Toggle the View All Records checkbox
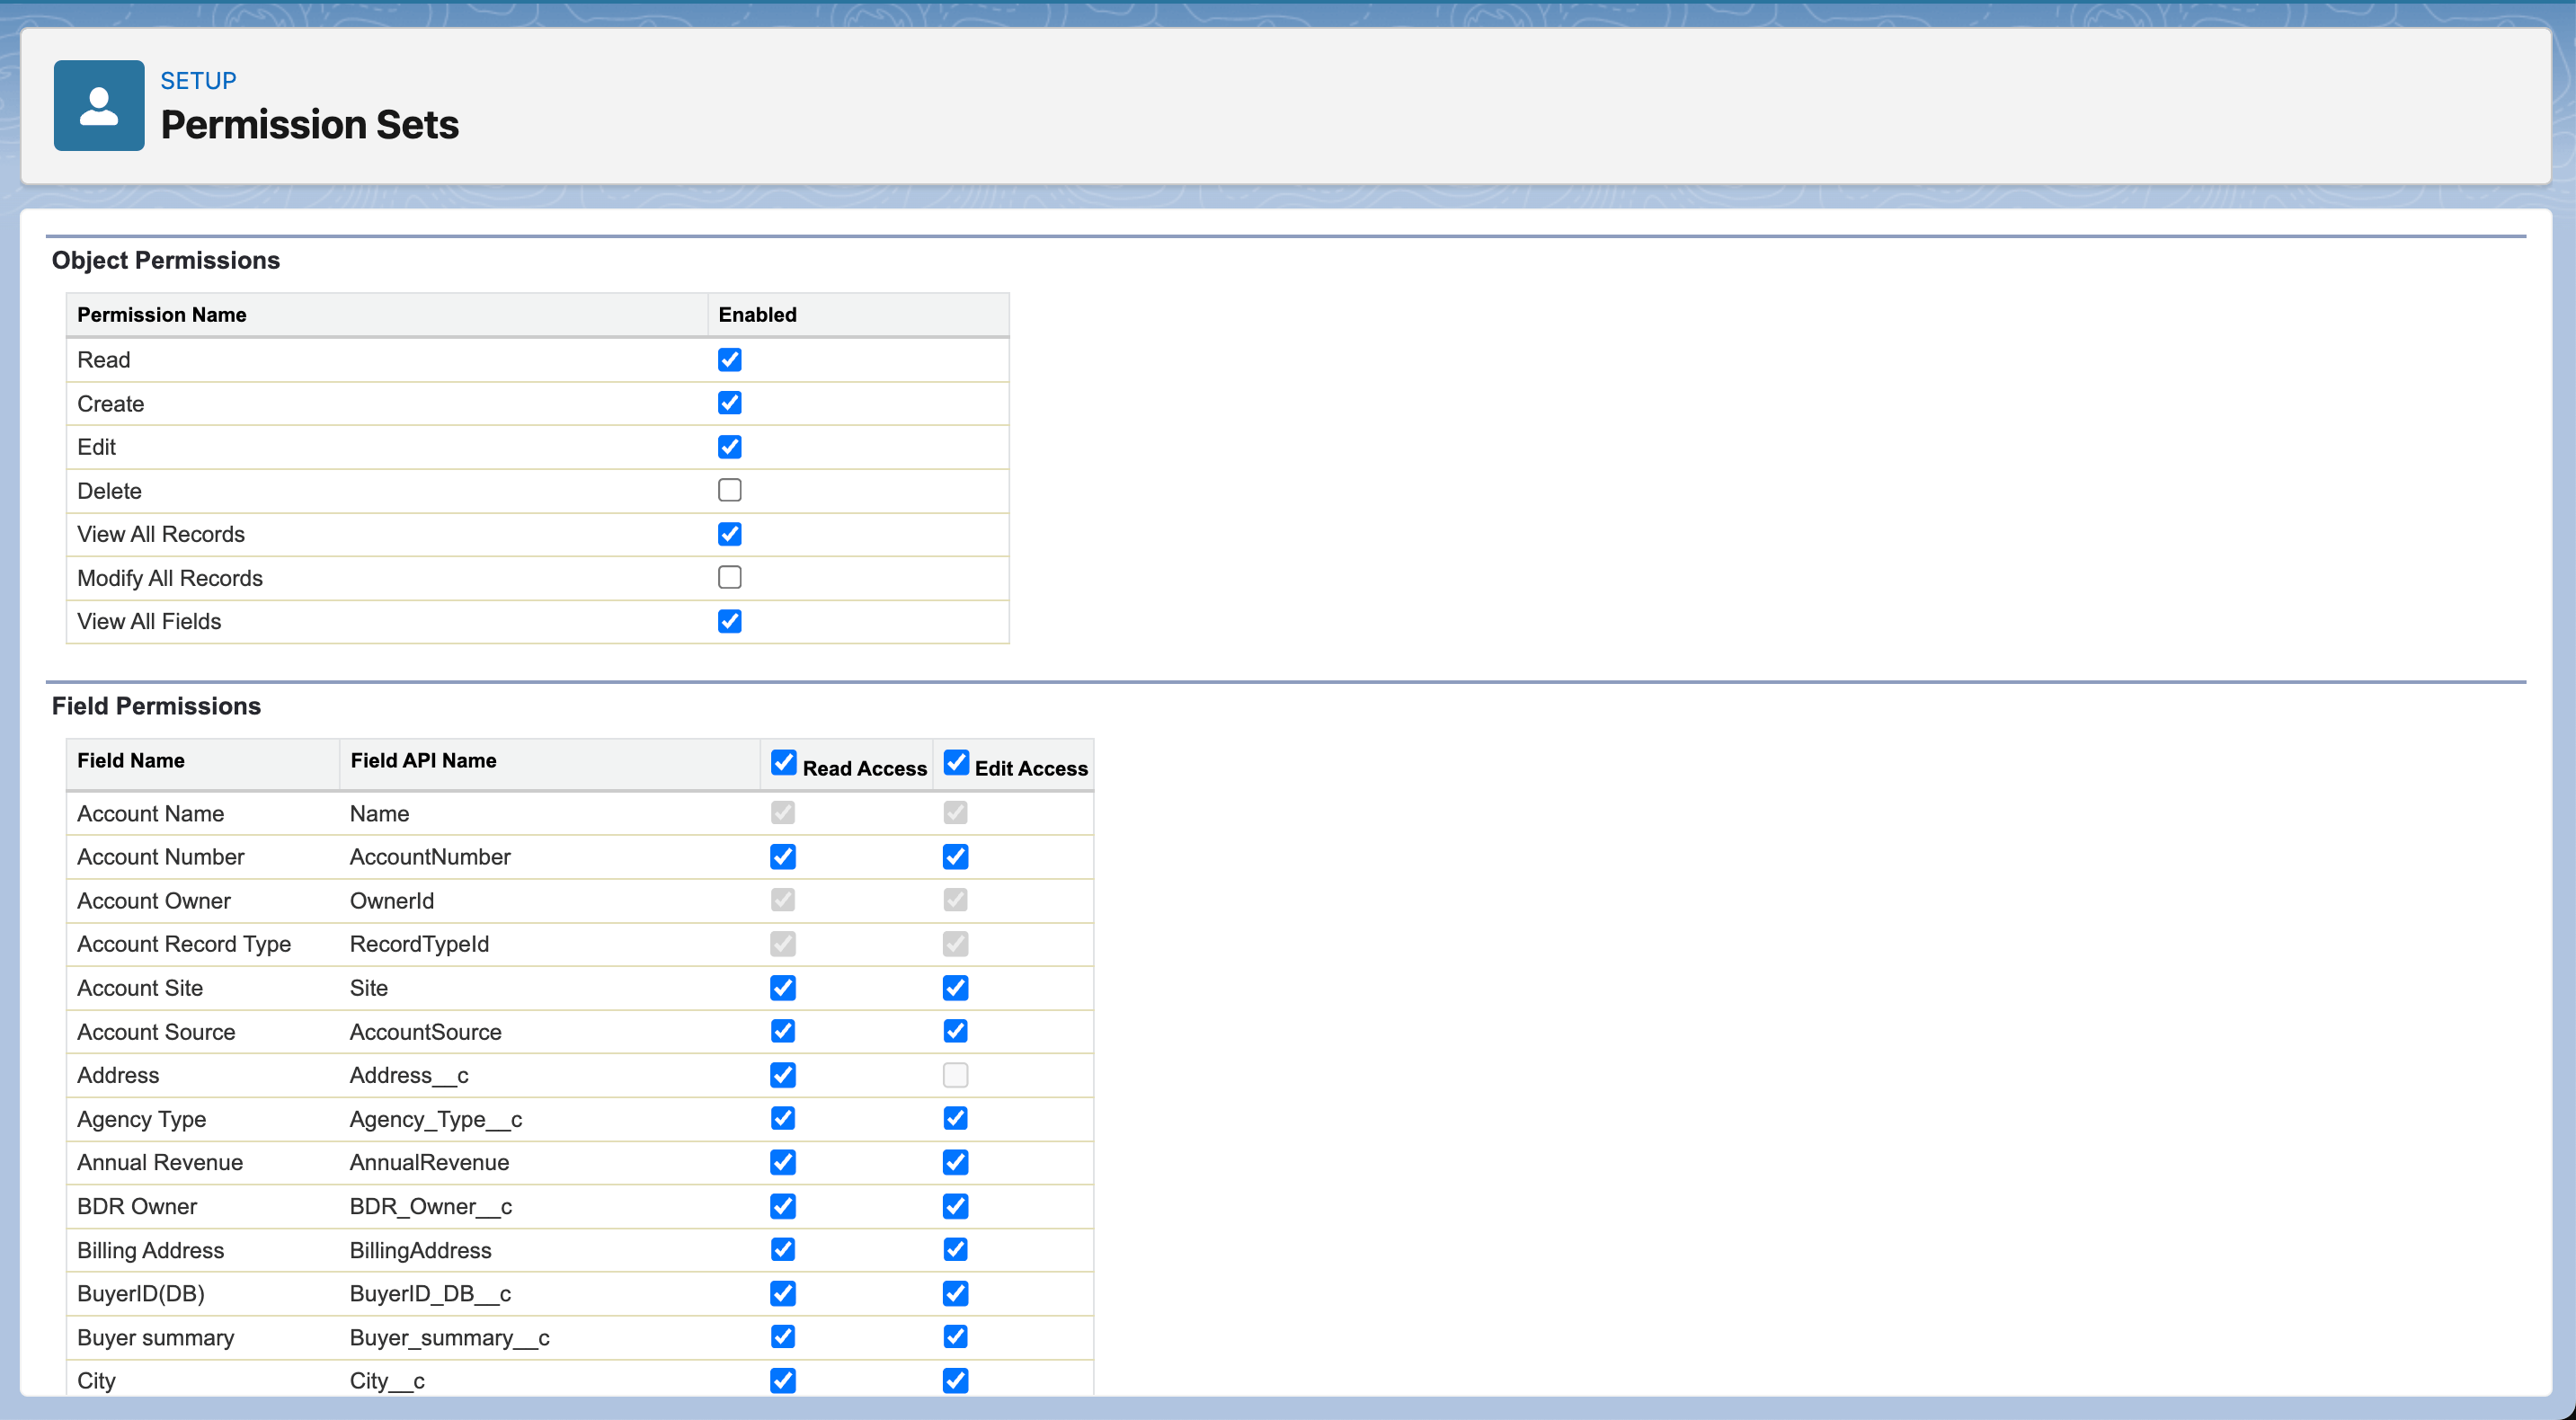Screen dimensions: 2576x1420 tap(730, 534)
